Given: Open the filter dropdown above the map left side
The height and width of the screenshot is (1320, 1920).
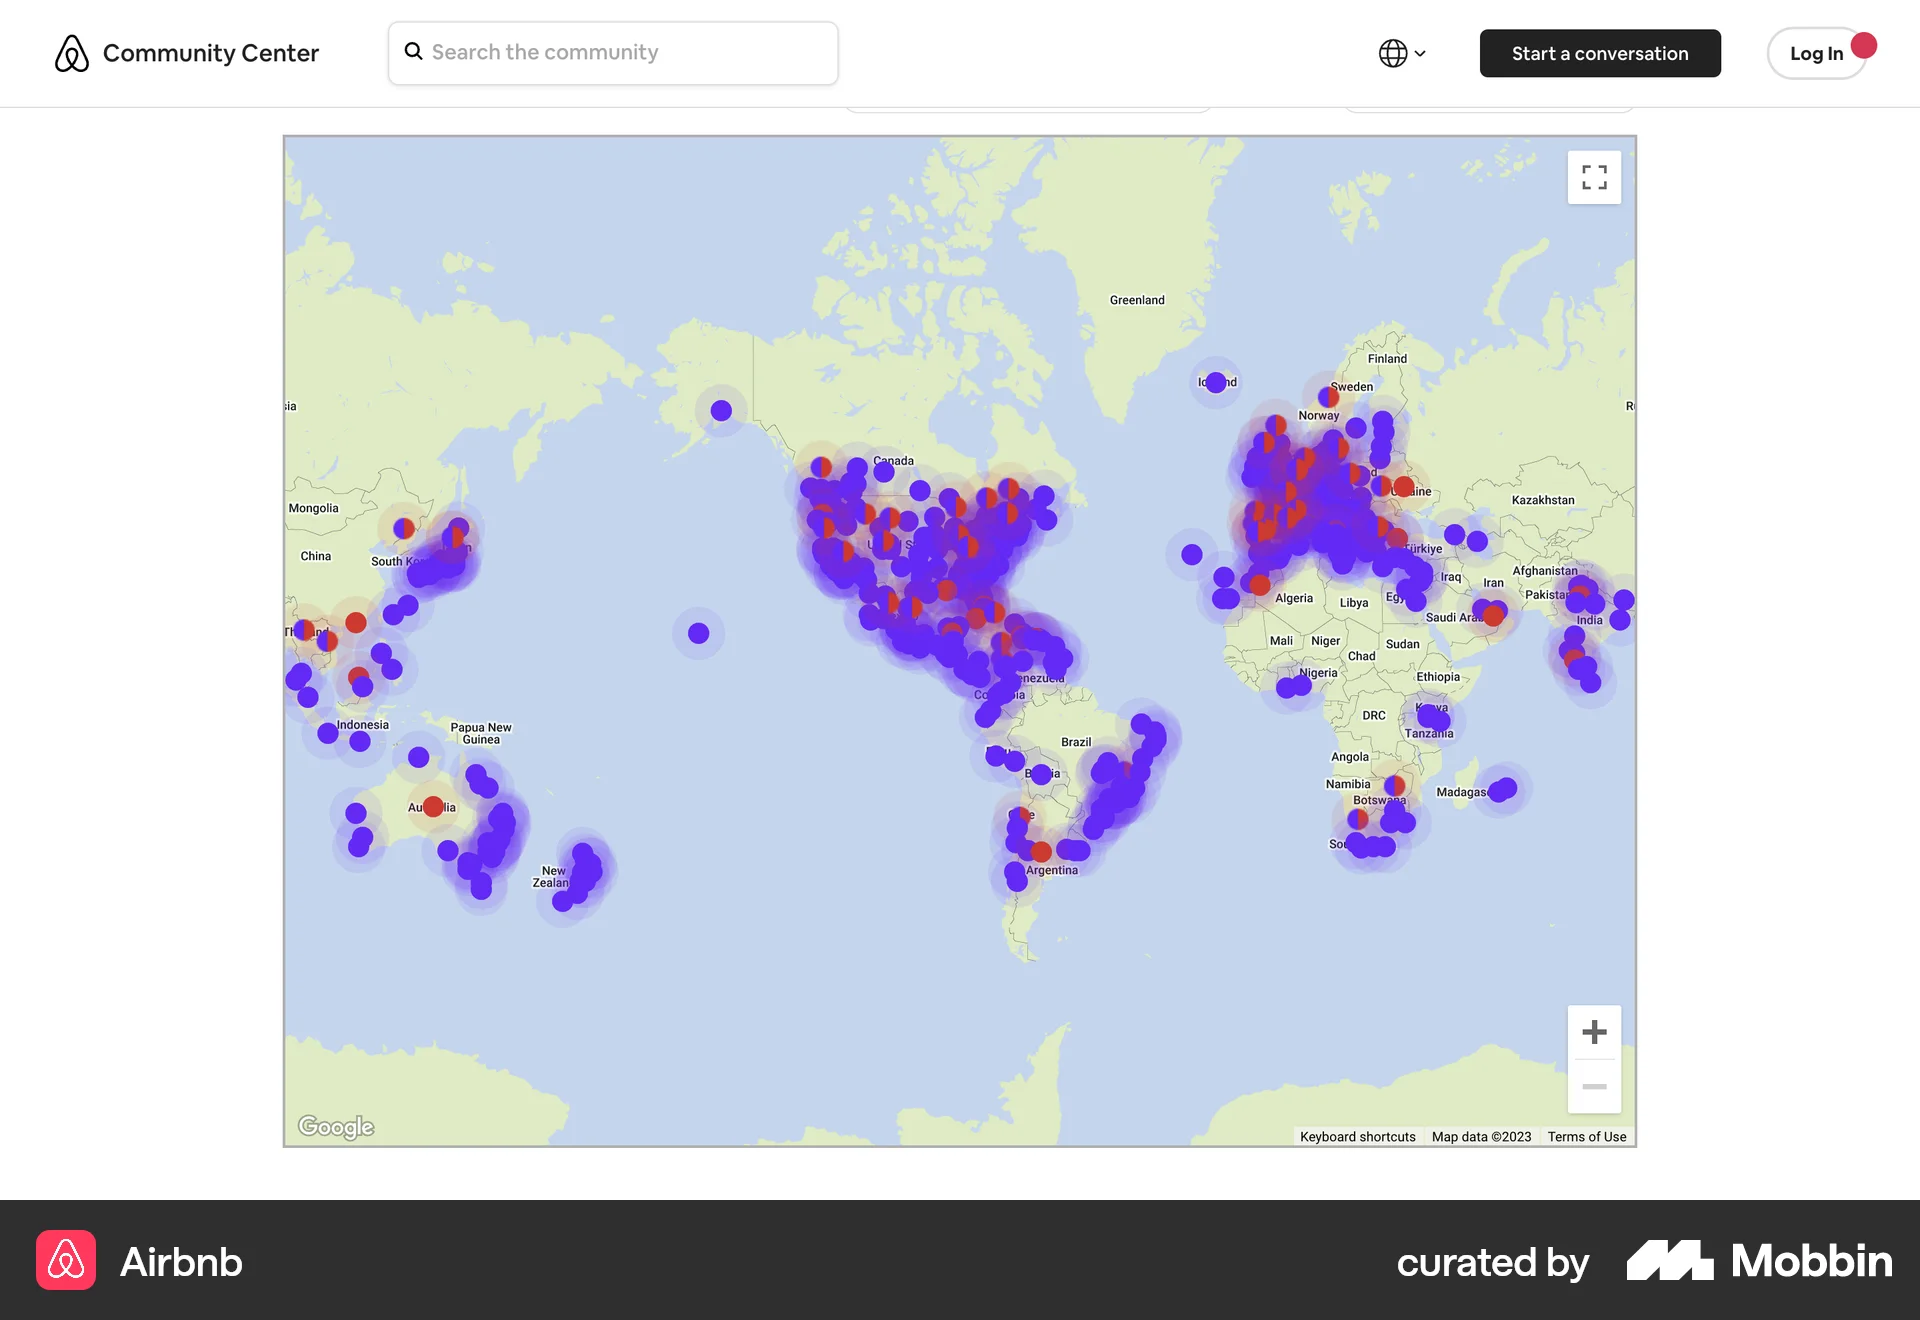Looking at the screenshot, I should pos(1029,97).
